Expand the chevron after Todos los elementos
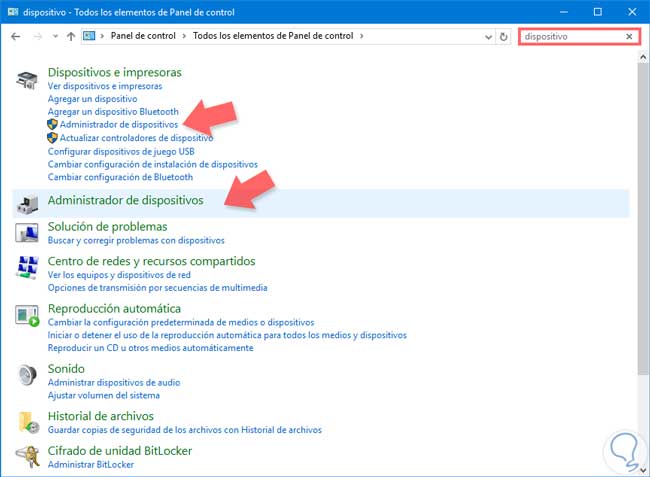The height and width of the screenshot is (477, 650). click(362, 36)
